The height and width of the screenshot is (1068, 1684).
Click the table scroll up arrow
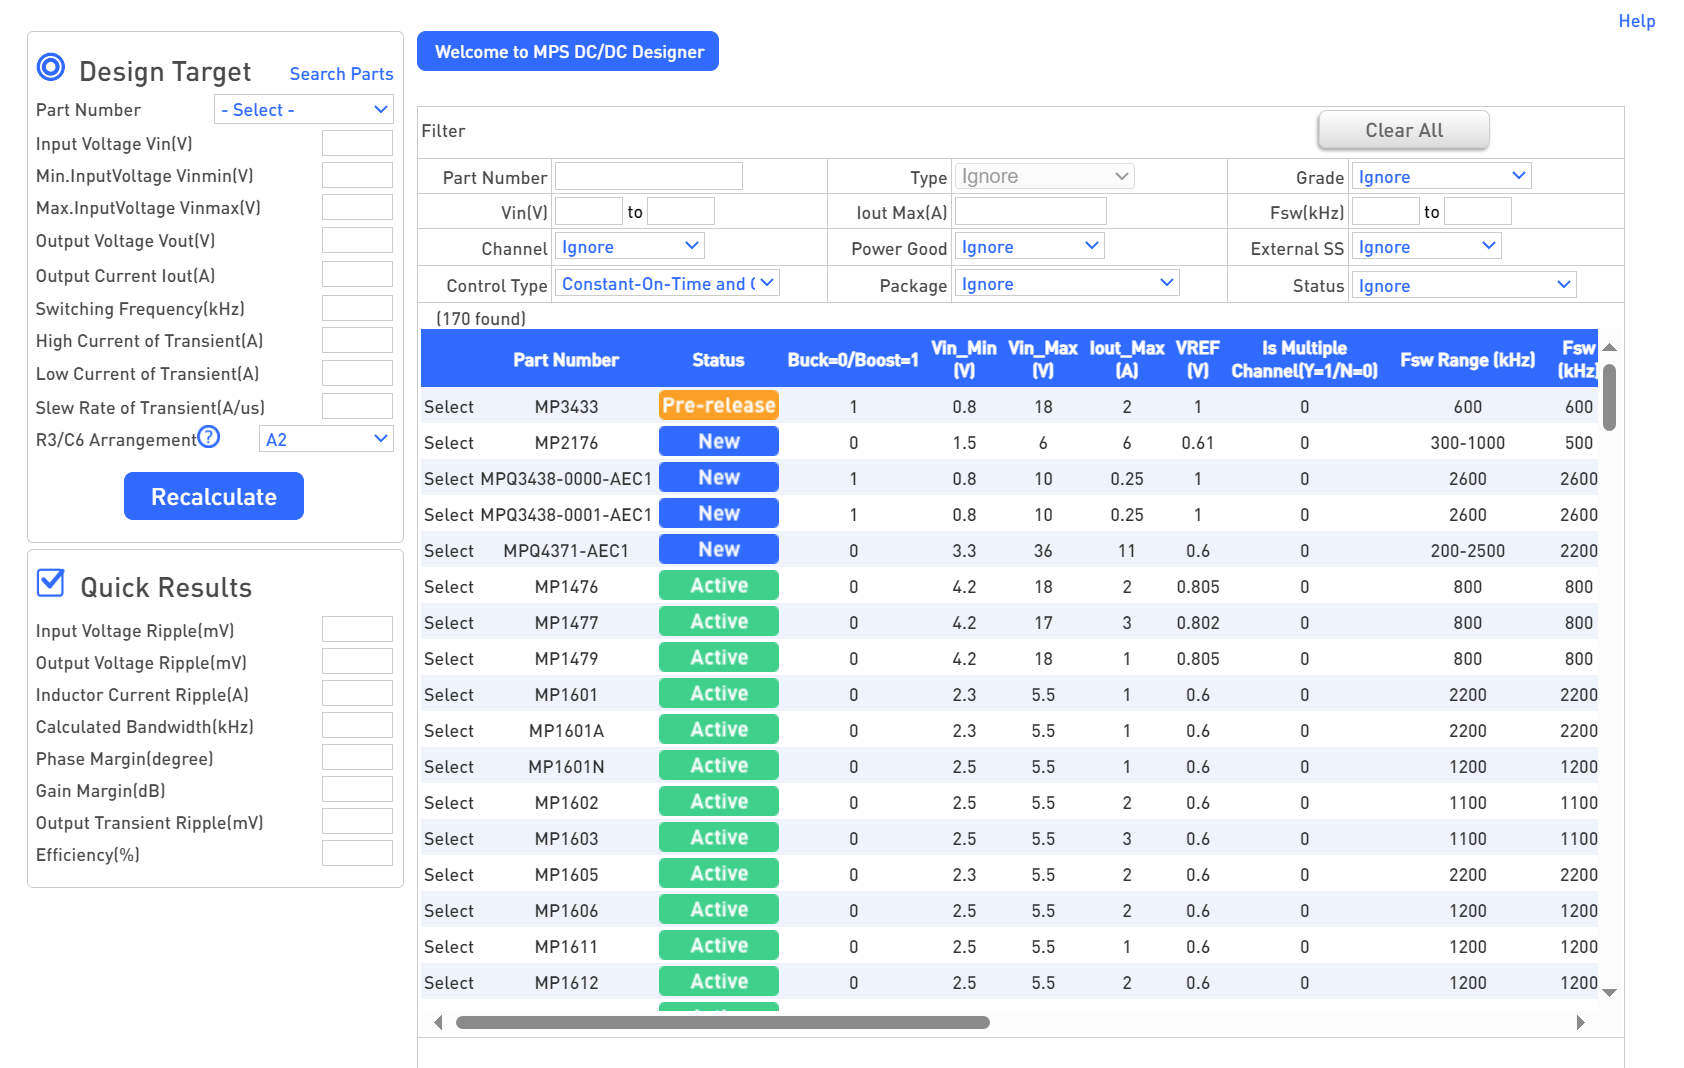pos(1609,347)
